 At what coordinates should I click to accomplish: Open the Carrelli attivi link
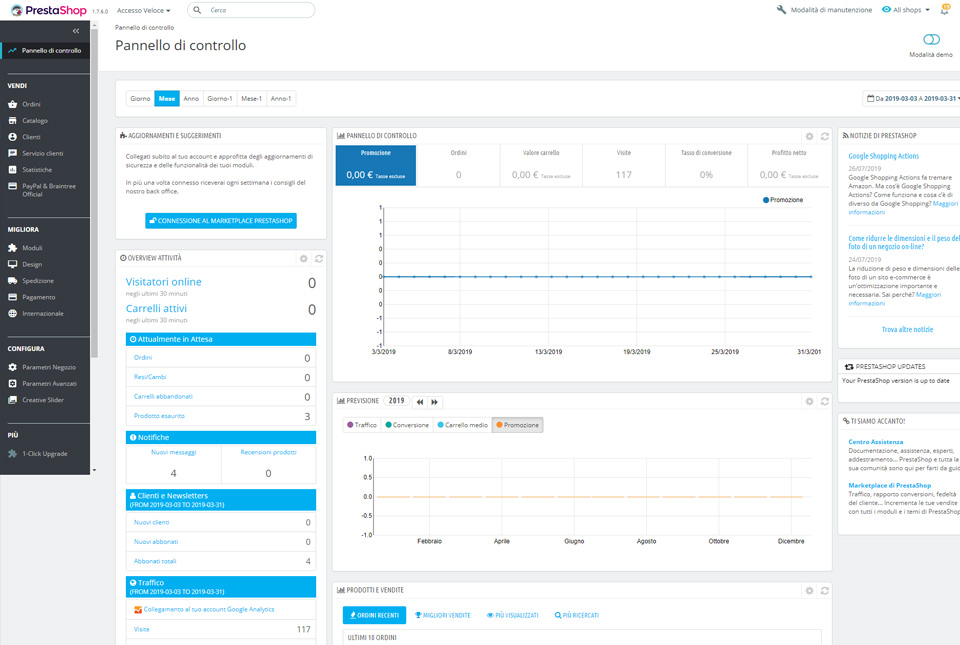tap(156, 309)
